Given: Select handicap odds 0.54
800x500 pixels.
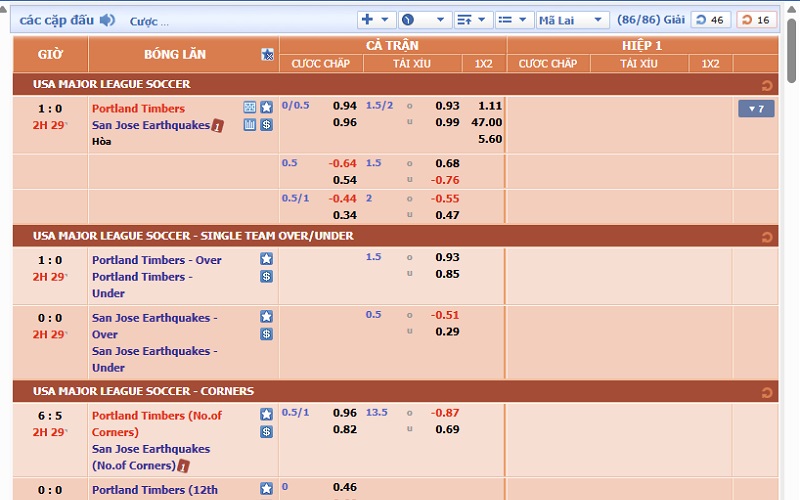Looking at the screenshot, I should (x=344, y=180).
